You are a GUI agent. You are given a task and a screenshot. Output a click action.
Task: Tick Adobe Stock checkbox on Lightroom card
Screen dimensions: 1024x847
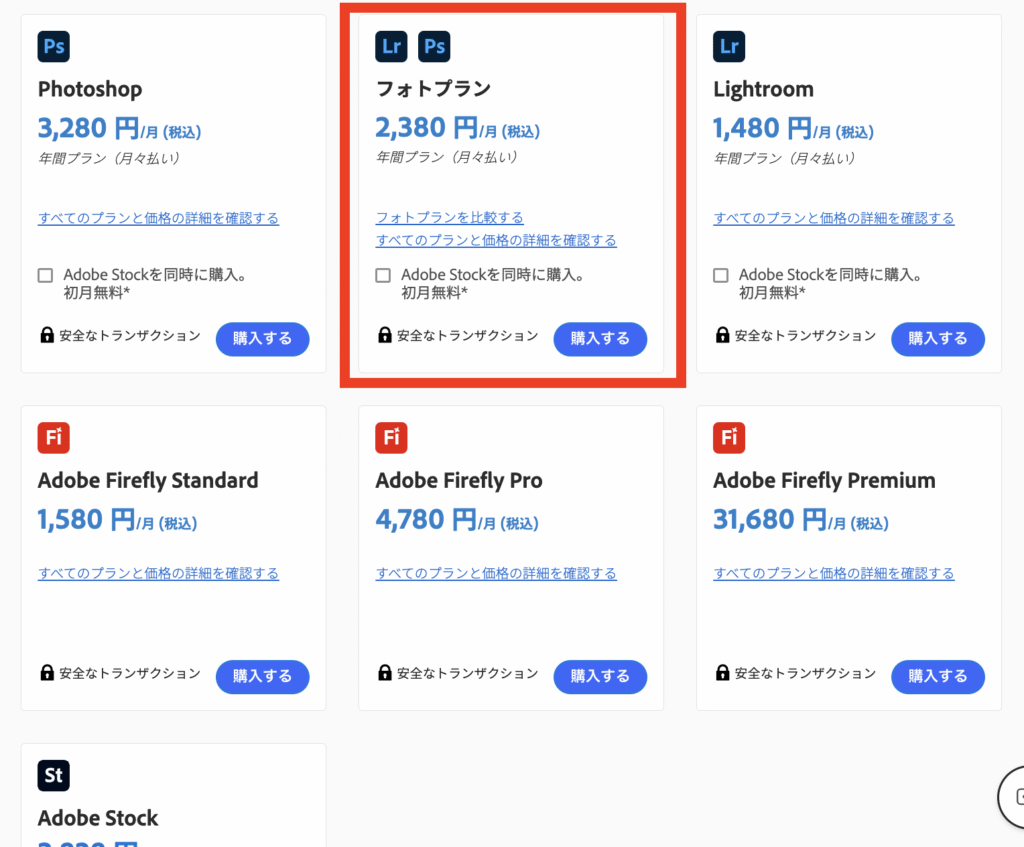(x=721, y=275)
